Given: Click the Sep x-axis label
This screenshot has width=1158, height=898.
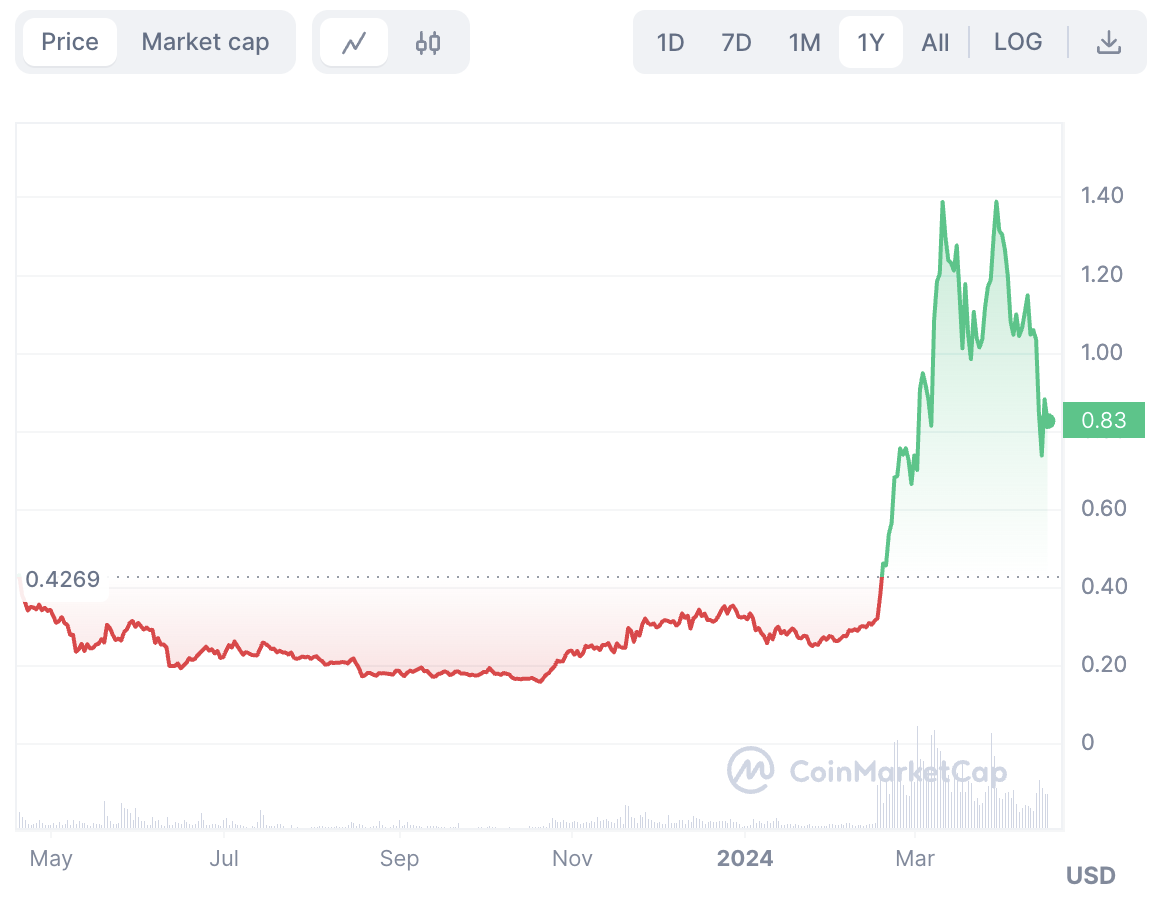Looking at the screenshot, I should (399, 859).
